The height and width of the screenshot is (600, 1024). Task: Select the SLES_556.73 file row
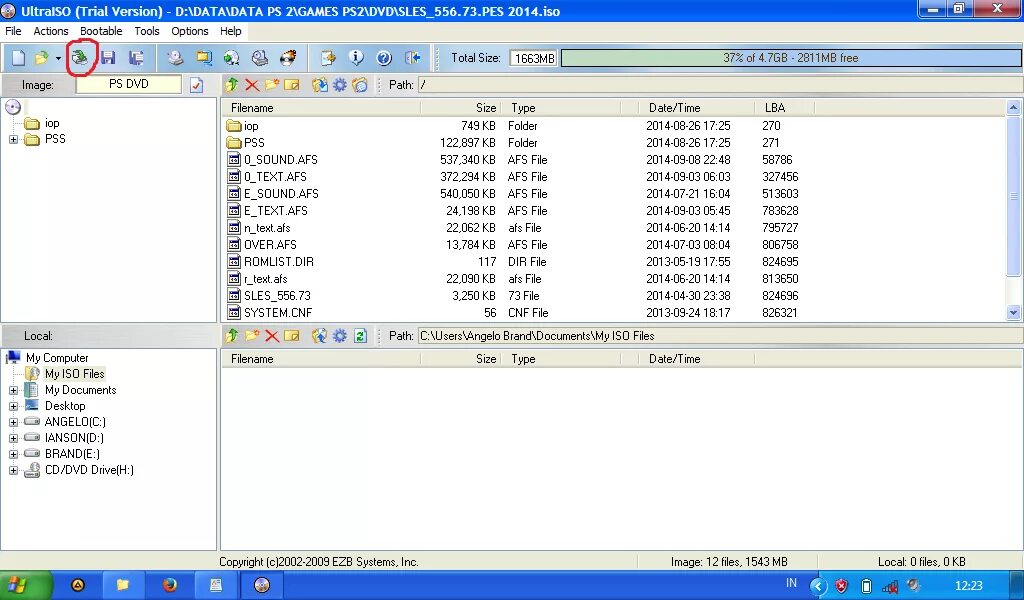(x=513, y=296)
